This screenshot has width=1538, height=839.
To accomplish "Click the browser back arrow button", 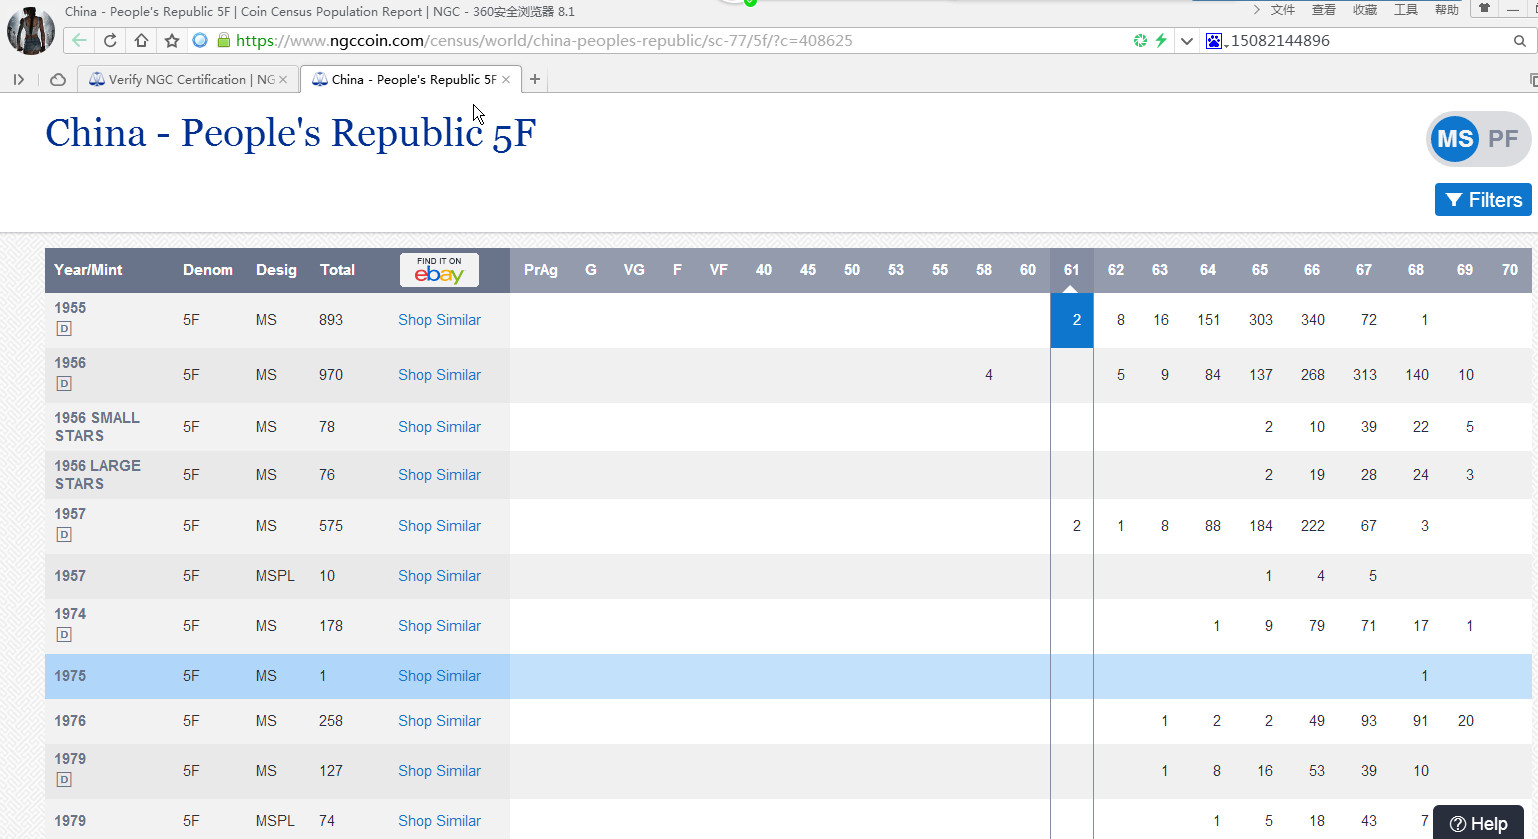I will click(x=79, y=41).
